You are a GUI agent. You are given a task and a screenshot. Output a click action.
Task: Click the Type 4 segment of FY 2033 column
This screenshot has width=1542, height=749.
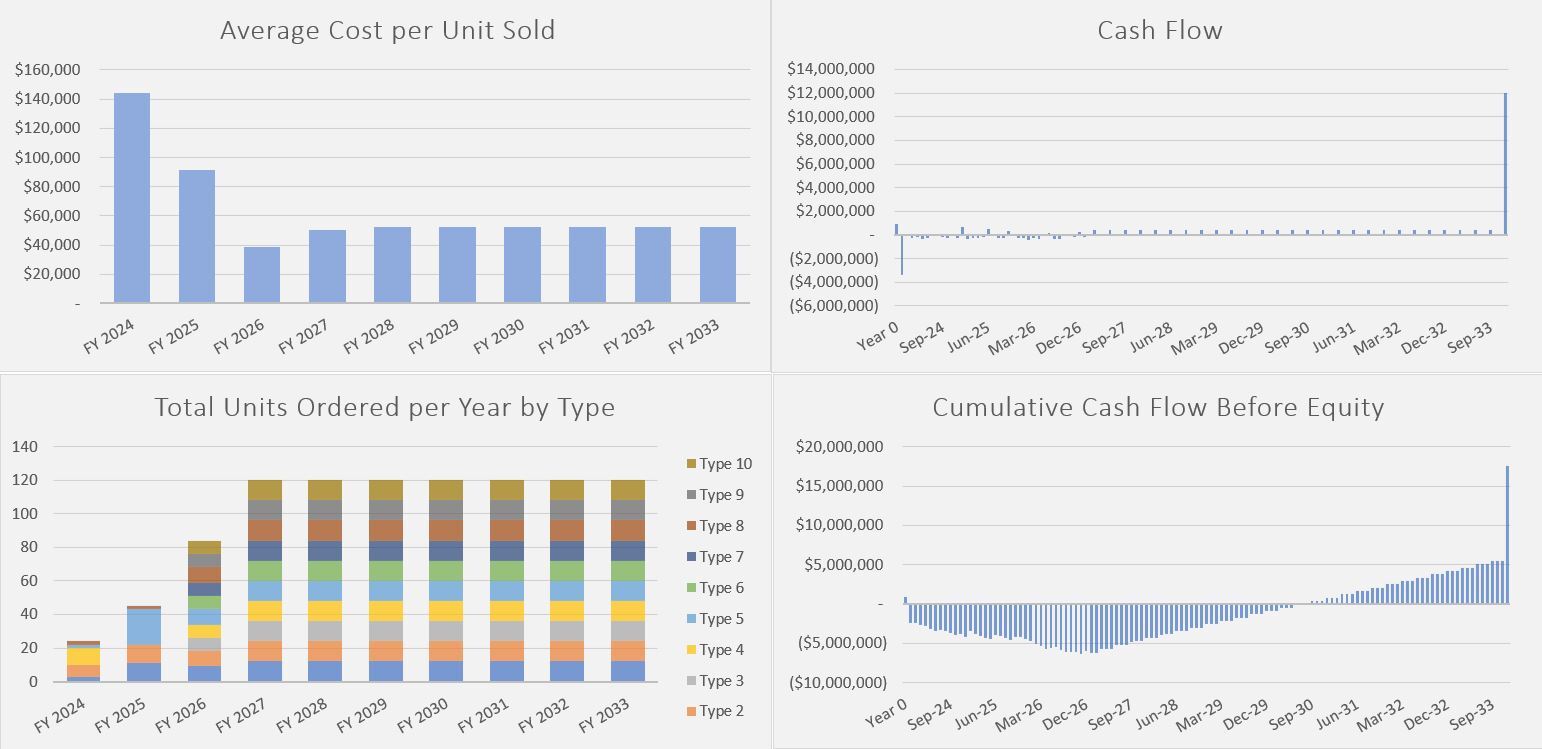[x=628, y=611]
